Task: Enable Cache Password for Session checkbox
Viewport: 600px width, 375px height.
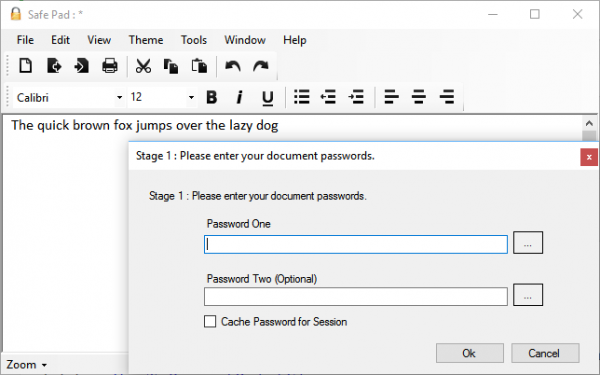Action: tap(210, 321)
